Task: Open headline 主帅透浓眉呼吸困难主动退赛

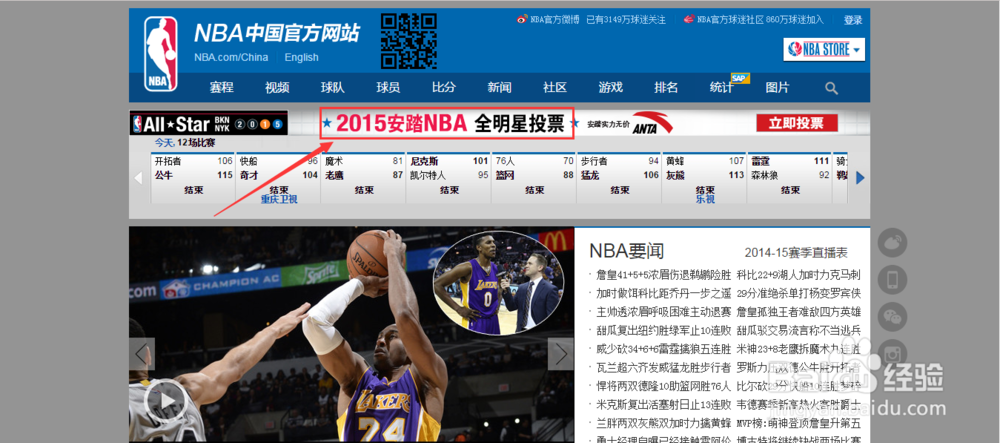Action: point(663,312)
